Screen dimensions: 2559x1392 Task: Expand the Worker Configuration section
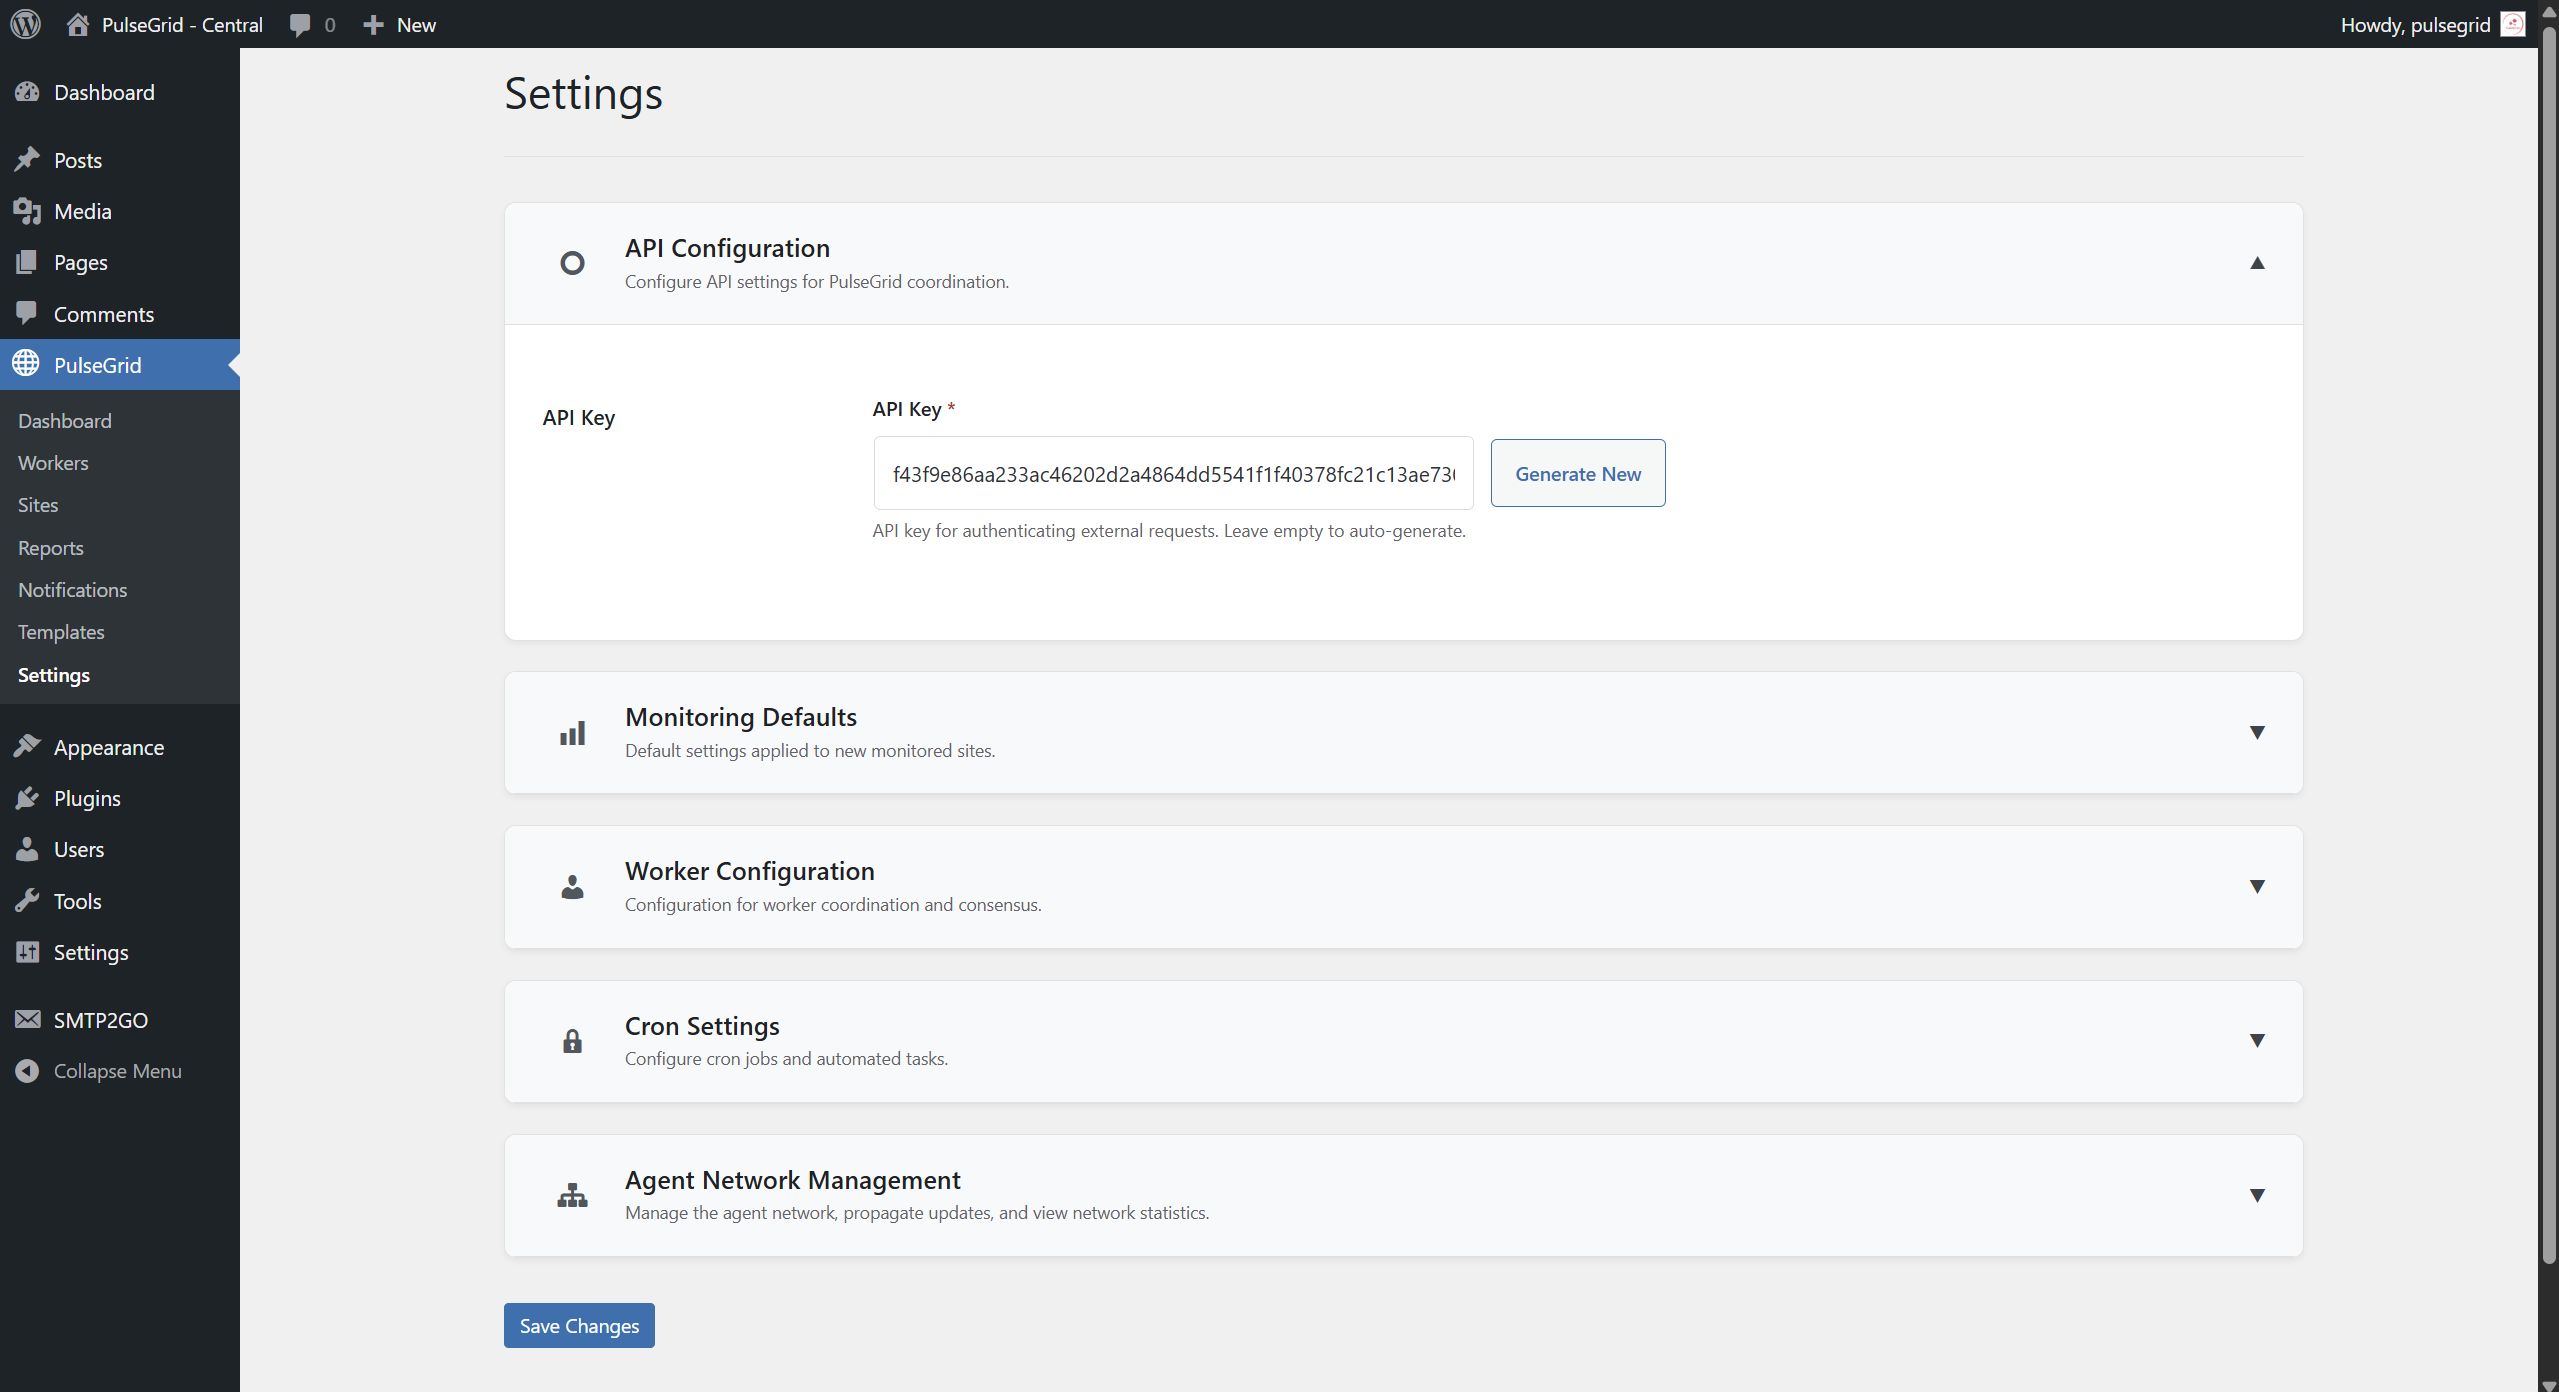pyautogui.click(x=2256, y=886)
